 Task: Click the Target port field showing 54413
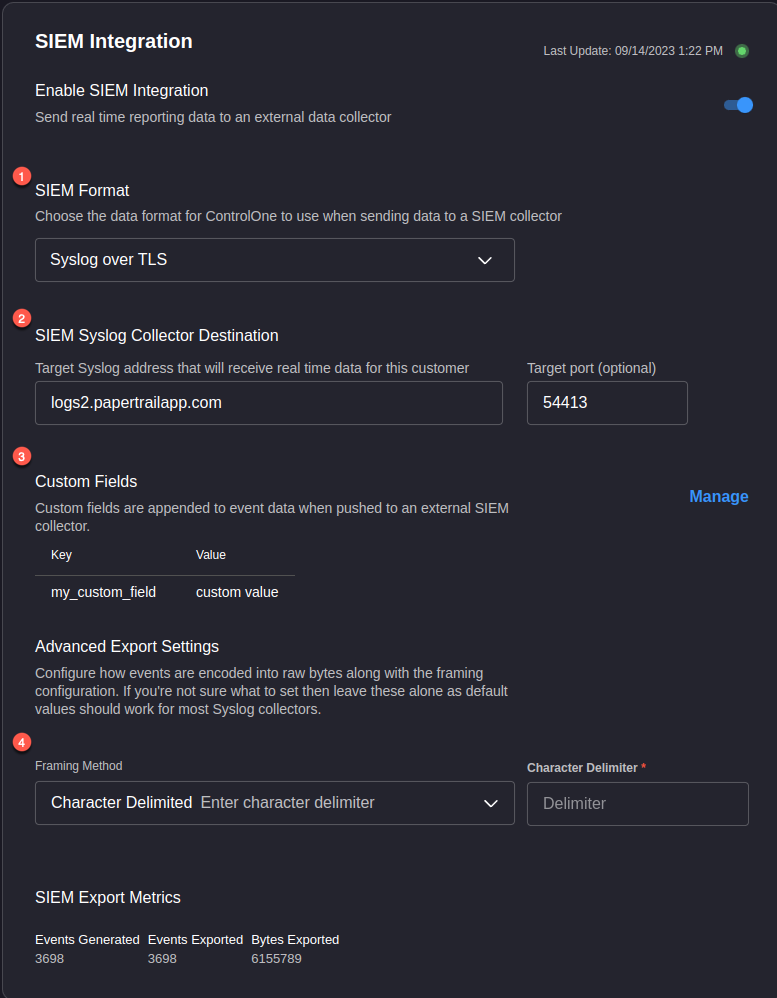tap(607, 403)
